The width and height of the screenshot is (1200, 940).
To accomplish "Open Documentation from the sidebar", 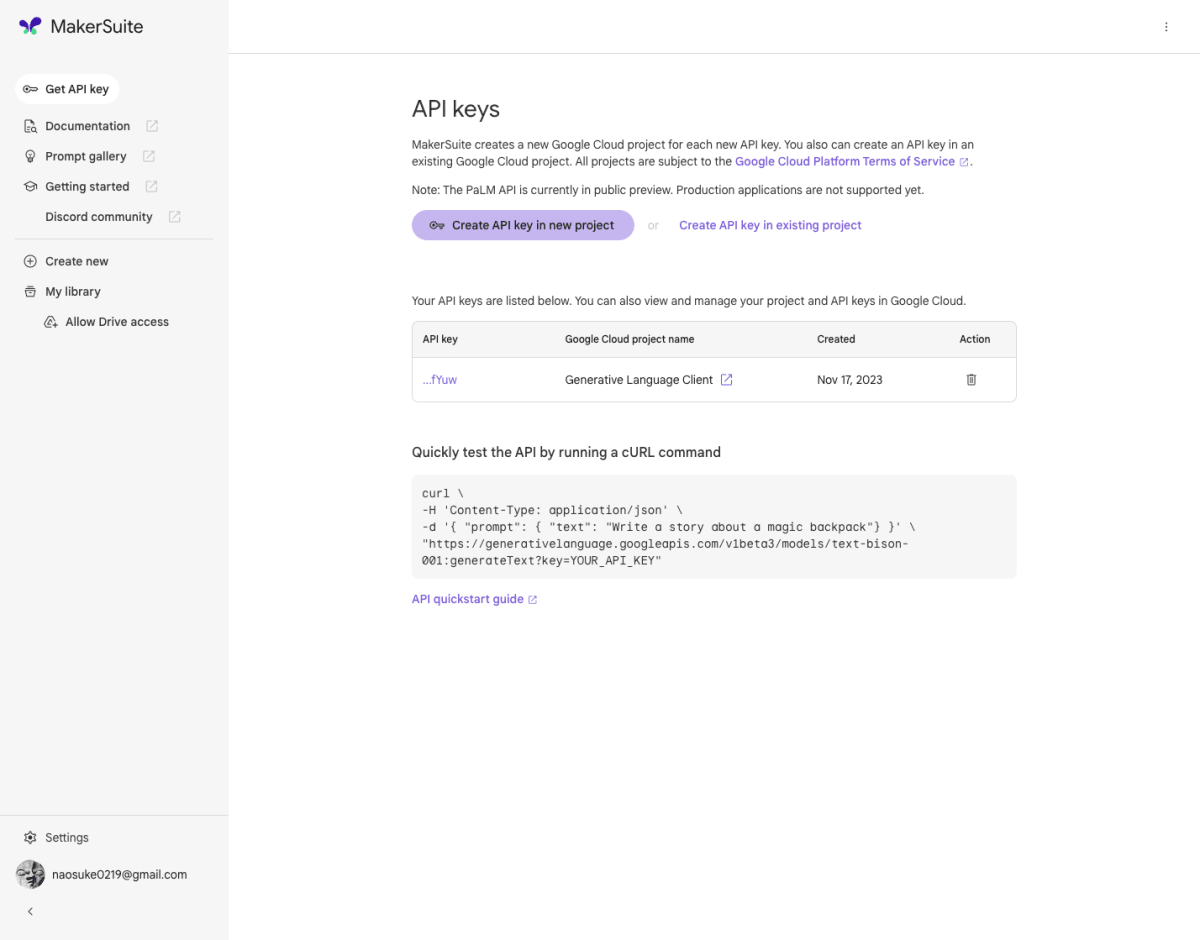I will click(88, 126).
